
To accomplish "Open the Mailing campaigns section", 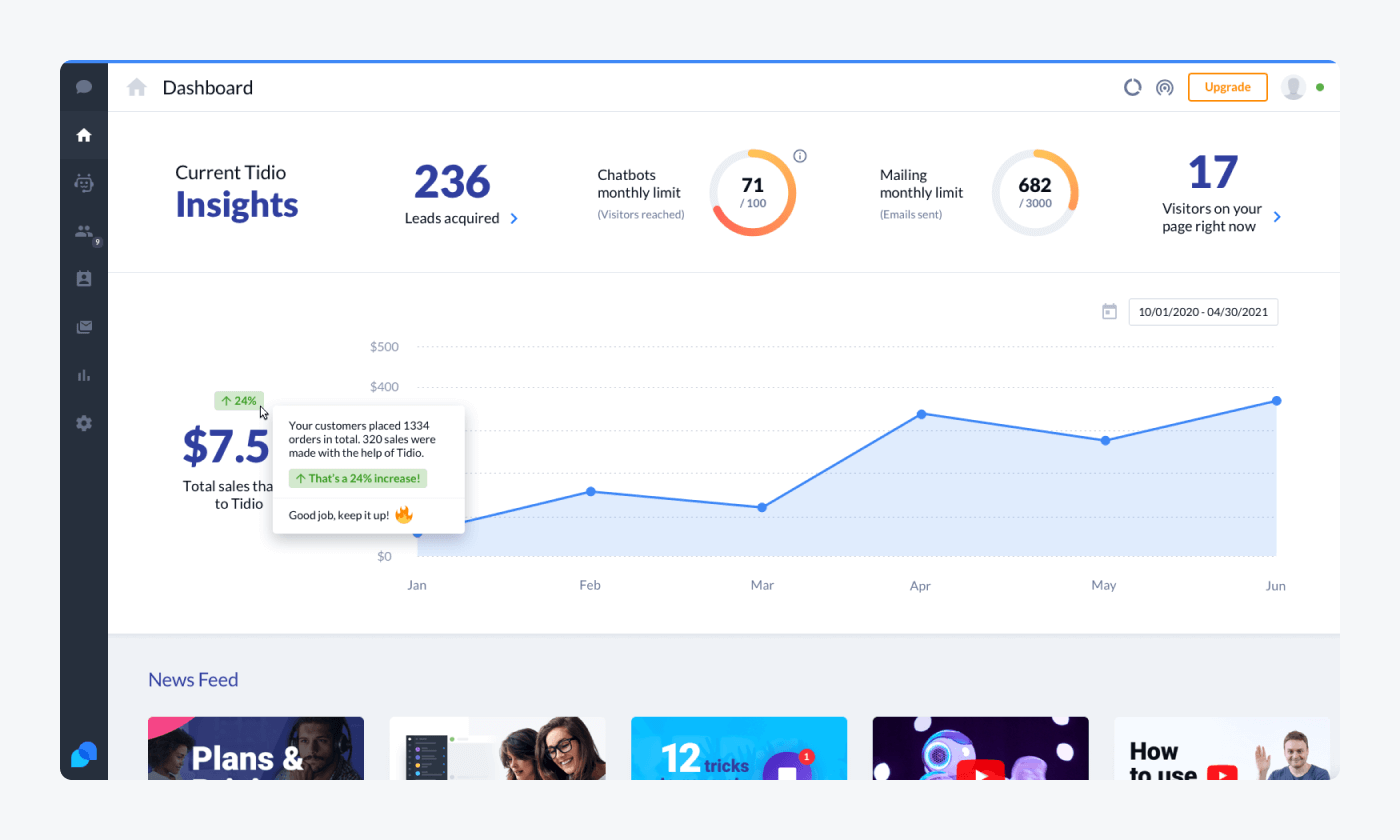I will (84, 327).
